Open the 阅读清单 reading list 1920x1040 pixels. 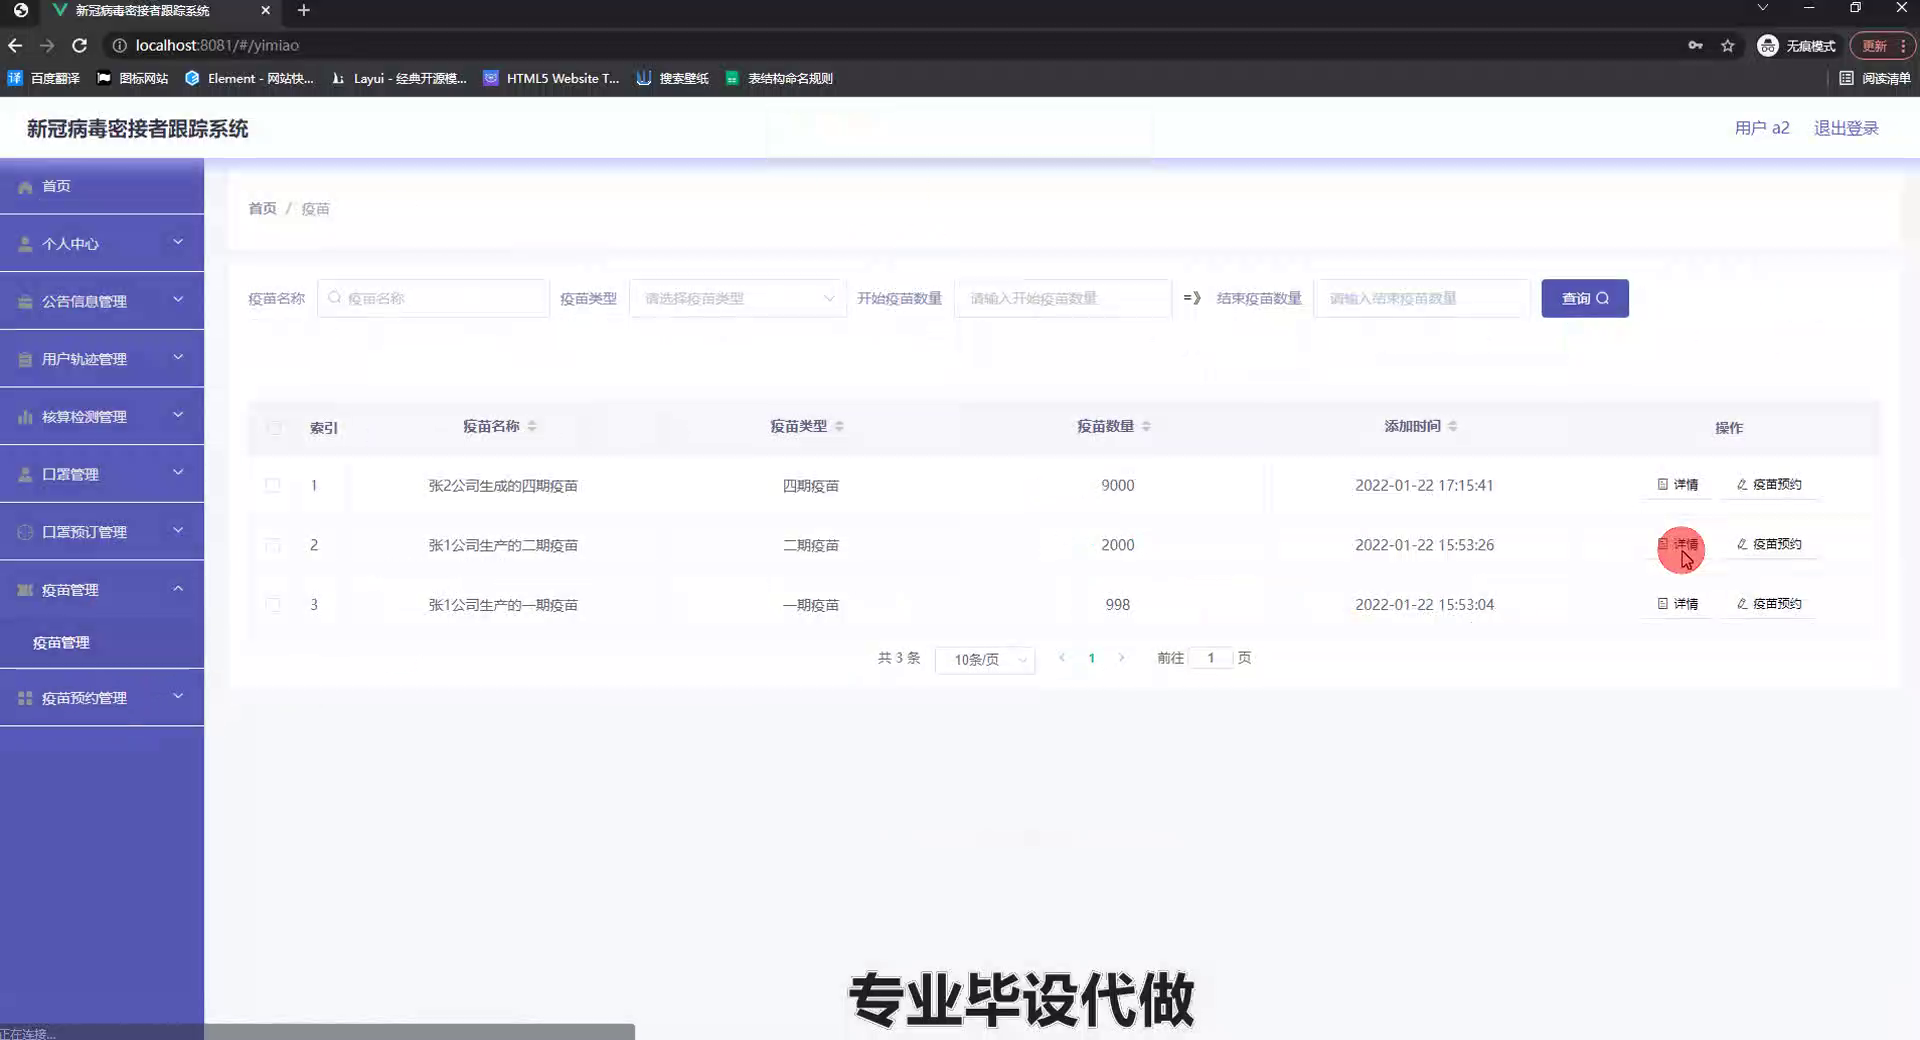pyautogui.click(x=1875, y=78)
